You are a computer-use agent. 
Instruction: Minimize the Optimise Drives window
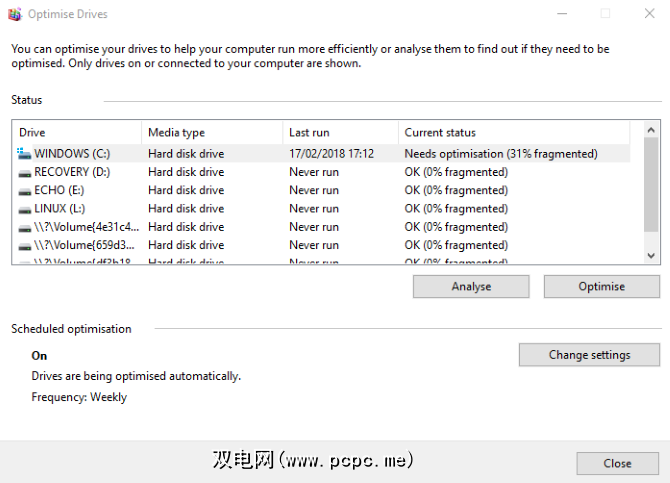click(x=562, y=14)
